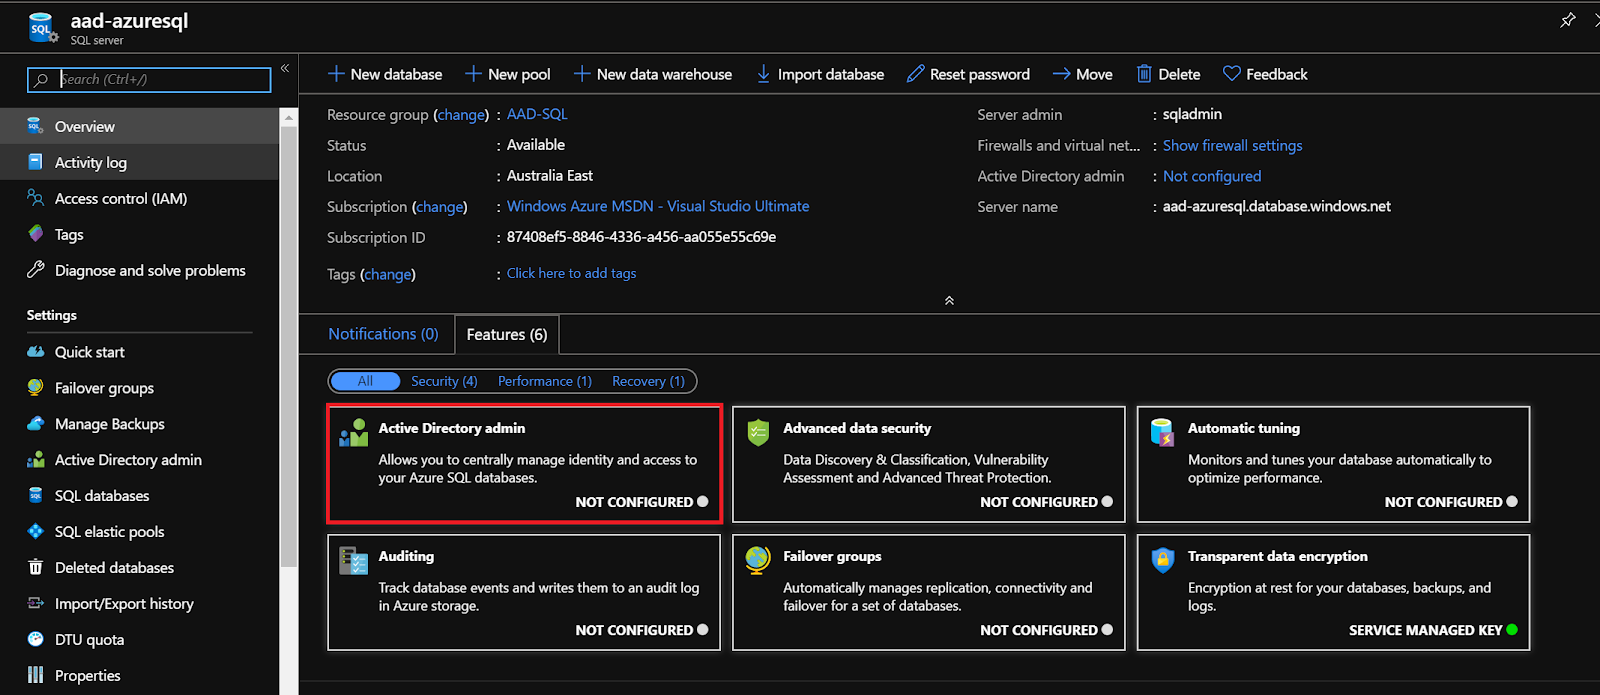Click Subscription ID value text
Image resolution: width=1600 pixels, height=695 pixels.
(641, 237)
